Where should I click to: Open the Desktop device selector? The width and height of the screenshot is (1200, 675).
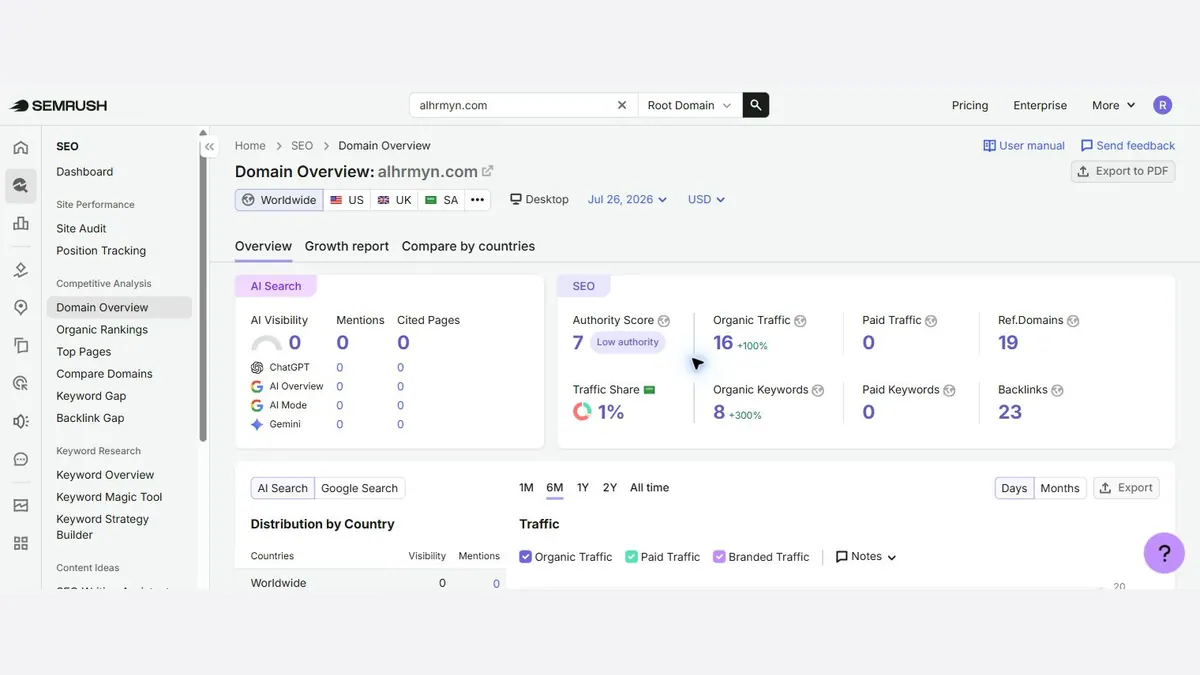pyautogui.click(x=539, y=200)
